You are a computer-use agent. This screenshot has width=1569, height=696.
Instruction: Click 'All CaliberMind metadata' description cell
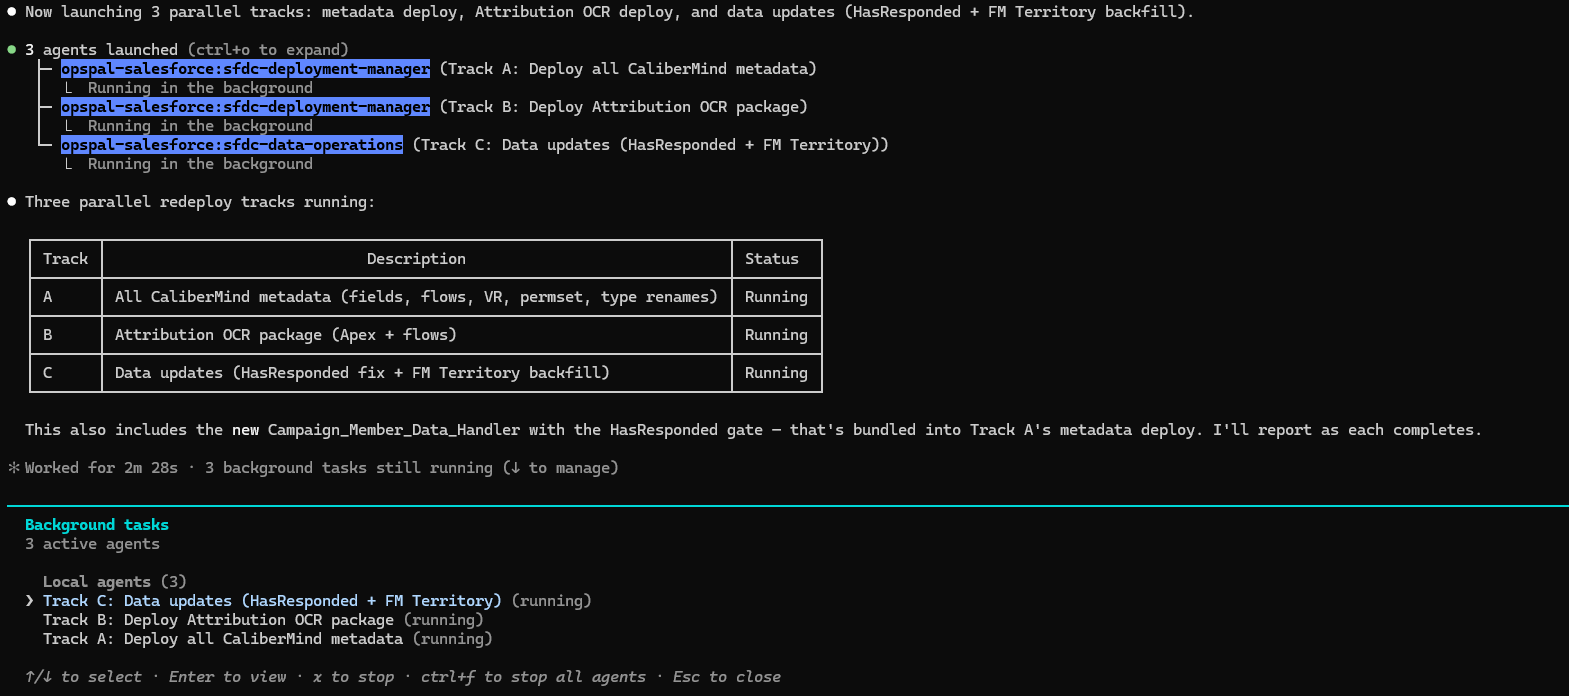click(416, 297)
